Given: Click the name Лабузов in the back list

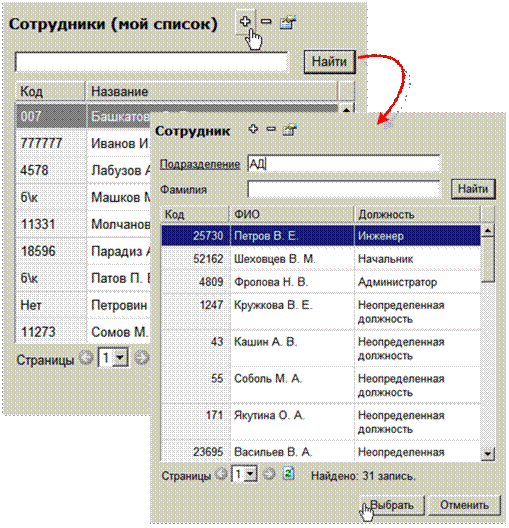Looking at the screenshot, I should point(116,170).
